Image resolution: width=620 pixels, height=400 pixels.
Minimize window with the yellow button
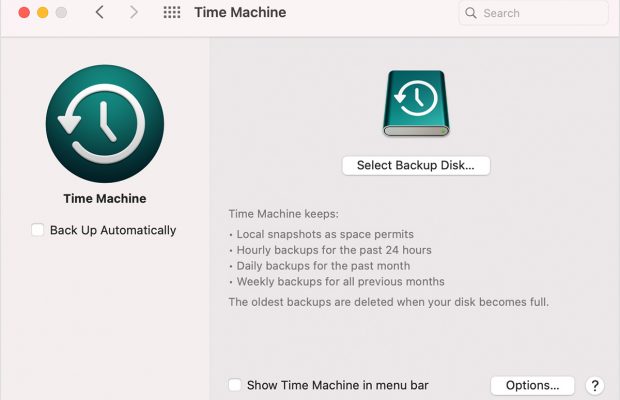point(43,13)
